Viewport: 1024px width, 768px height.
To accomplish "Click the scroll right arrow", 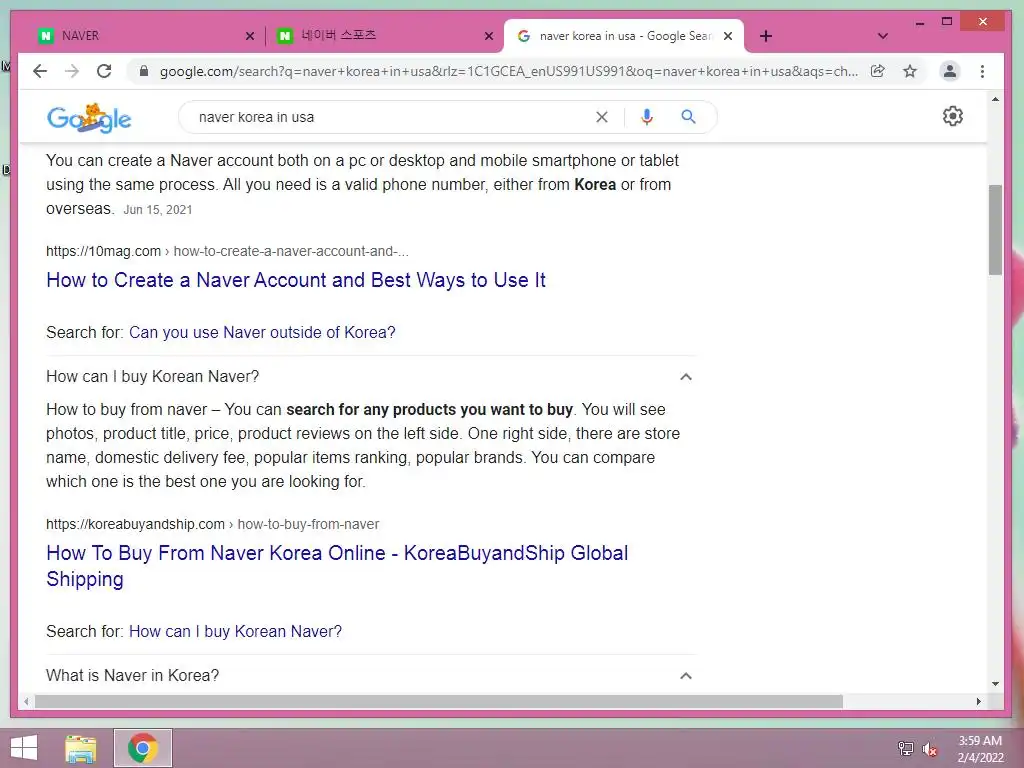I will [x=978, y=701].
